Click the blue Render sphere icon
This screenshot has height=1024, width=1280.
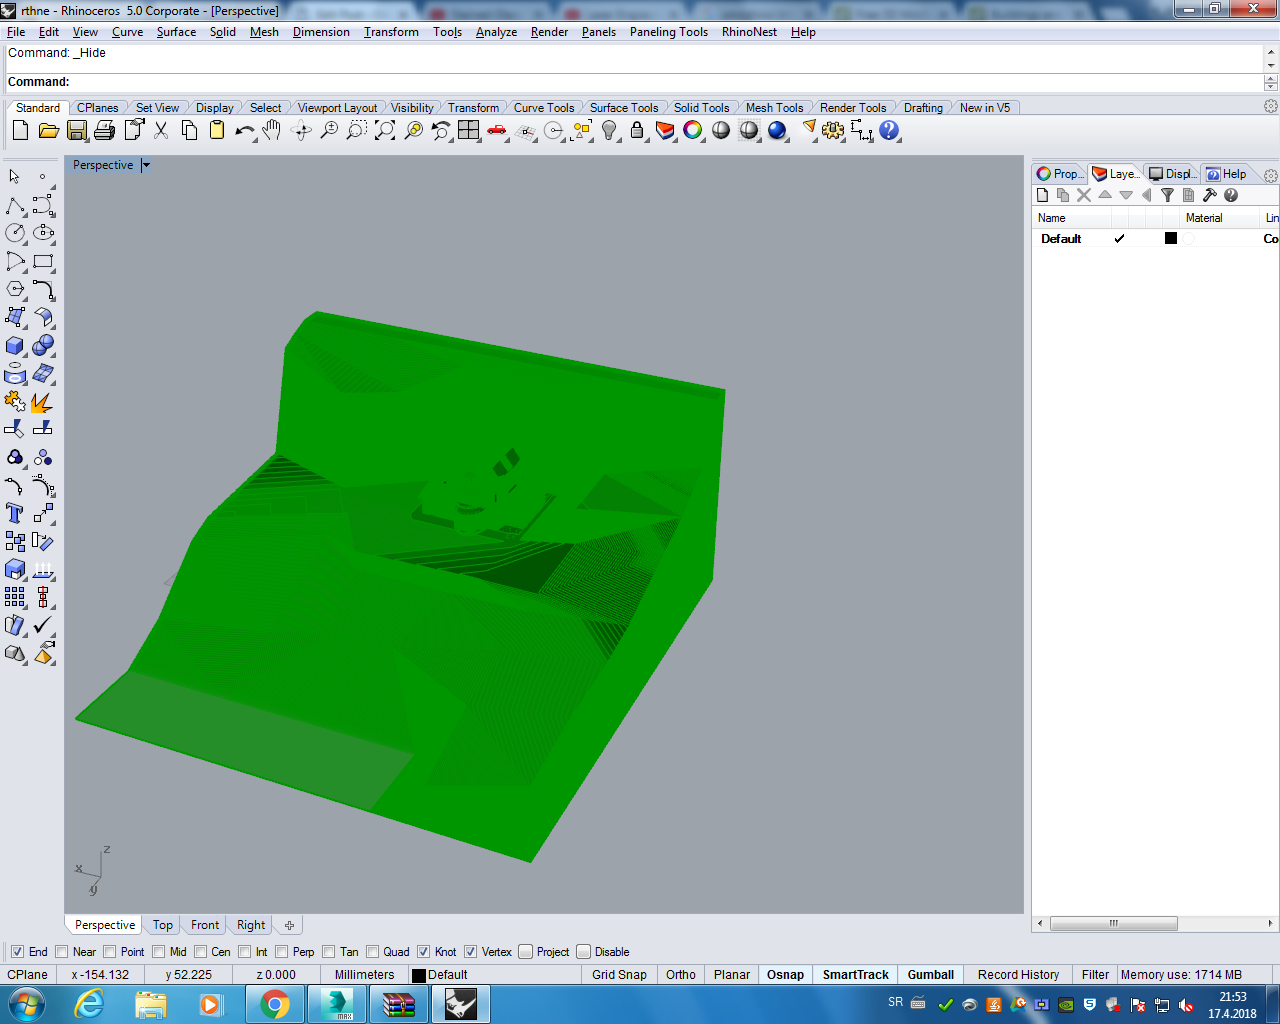point(777,130)
